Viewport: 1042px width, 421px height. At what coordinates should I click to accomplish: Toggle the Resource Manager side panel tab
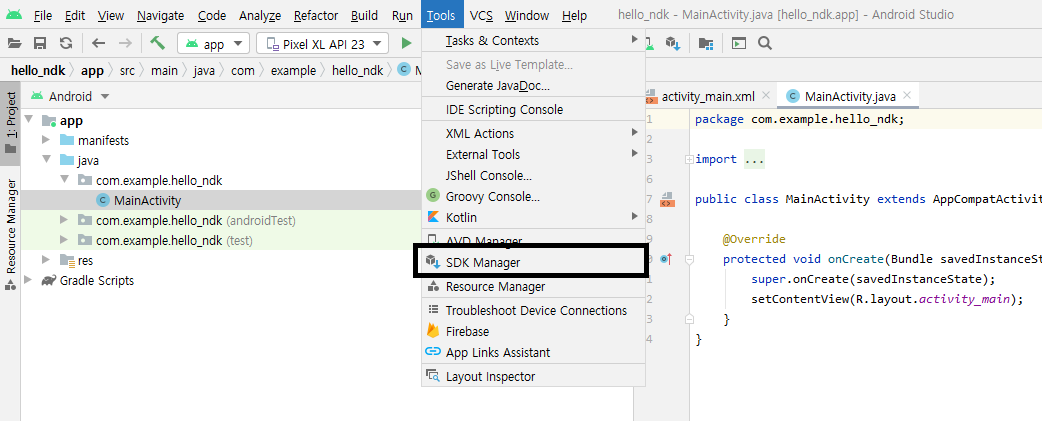[x=11, y=235]
